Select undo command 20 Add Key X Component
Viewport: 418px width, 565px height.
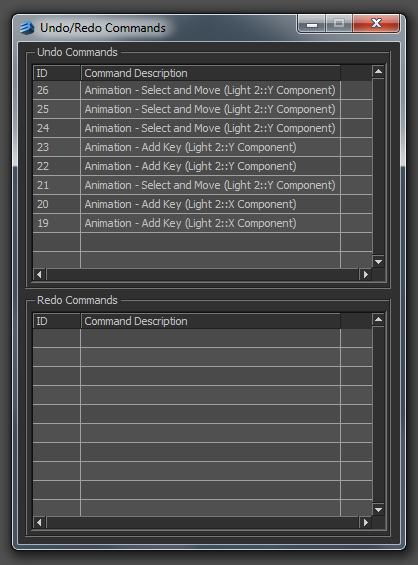coord(203,204)
